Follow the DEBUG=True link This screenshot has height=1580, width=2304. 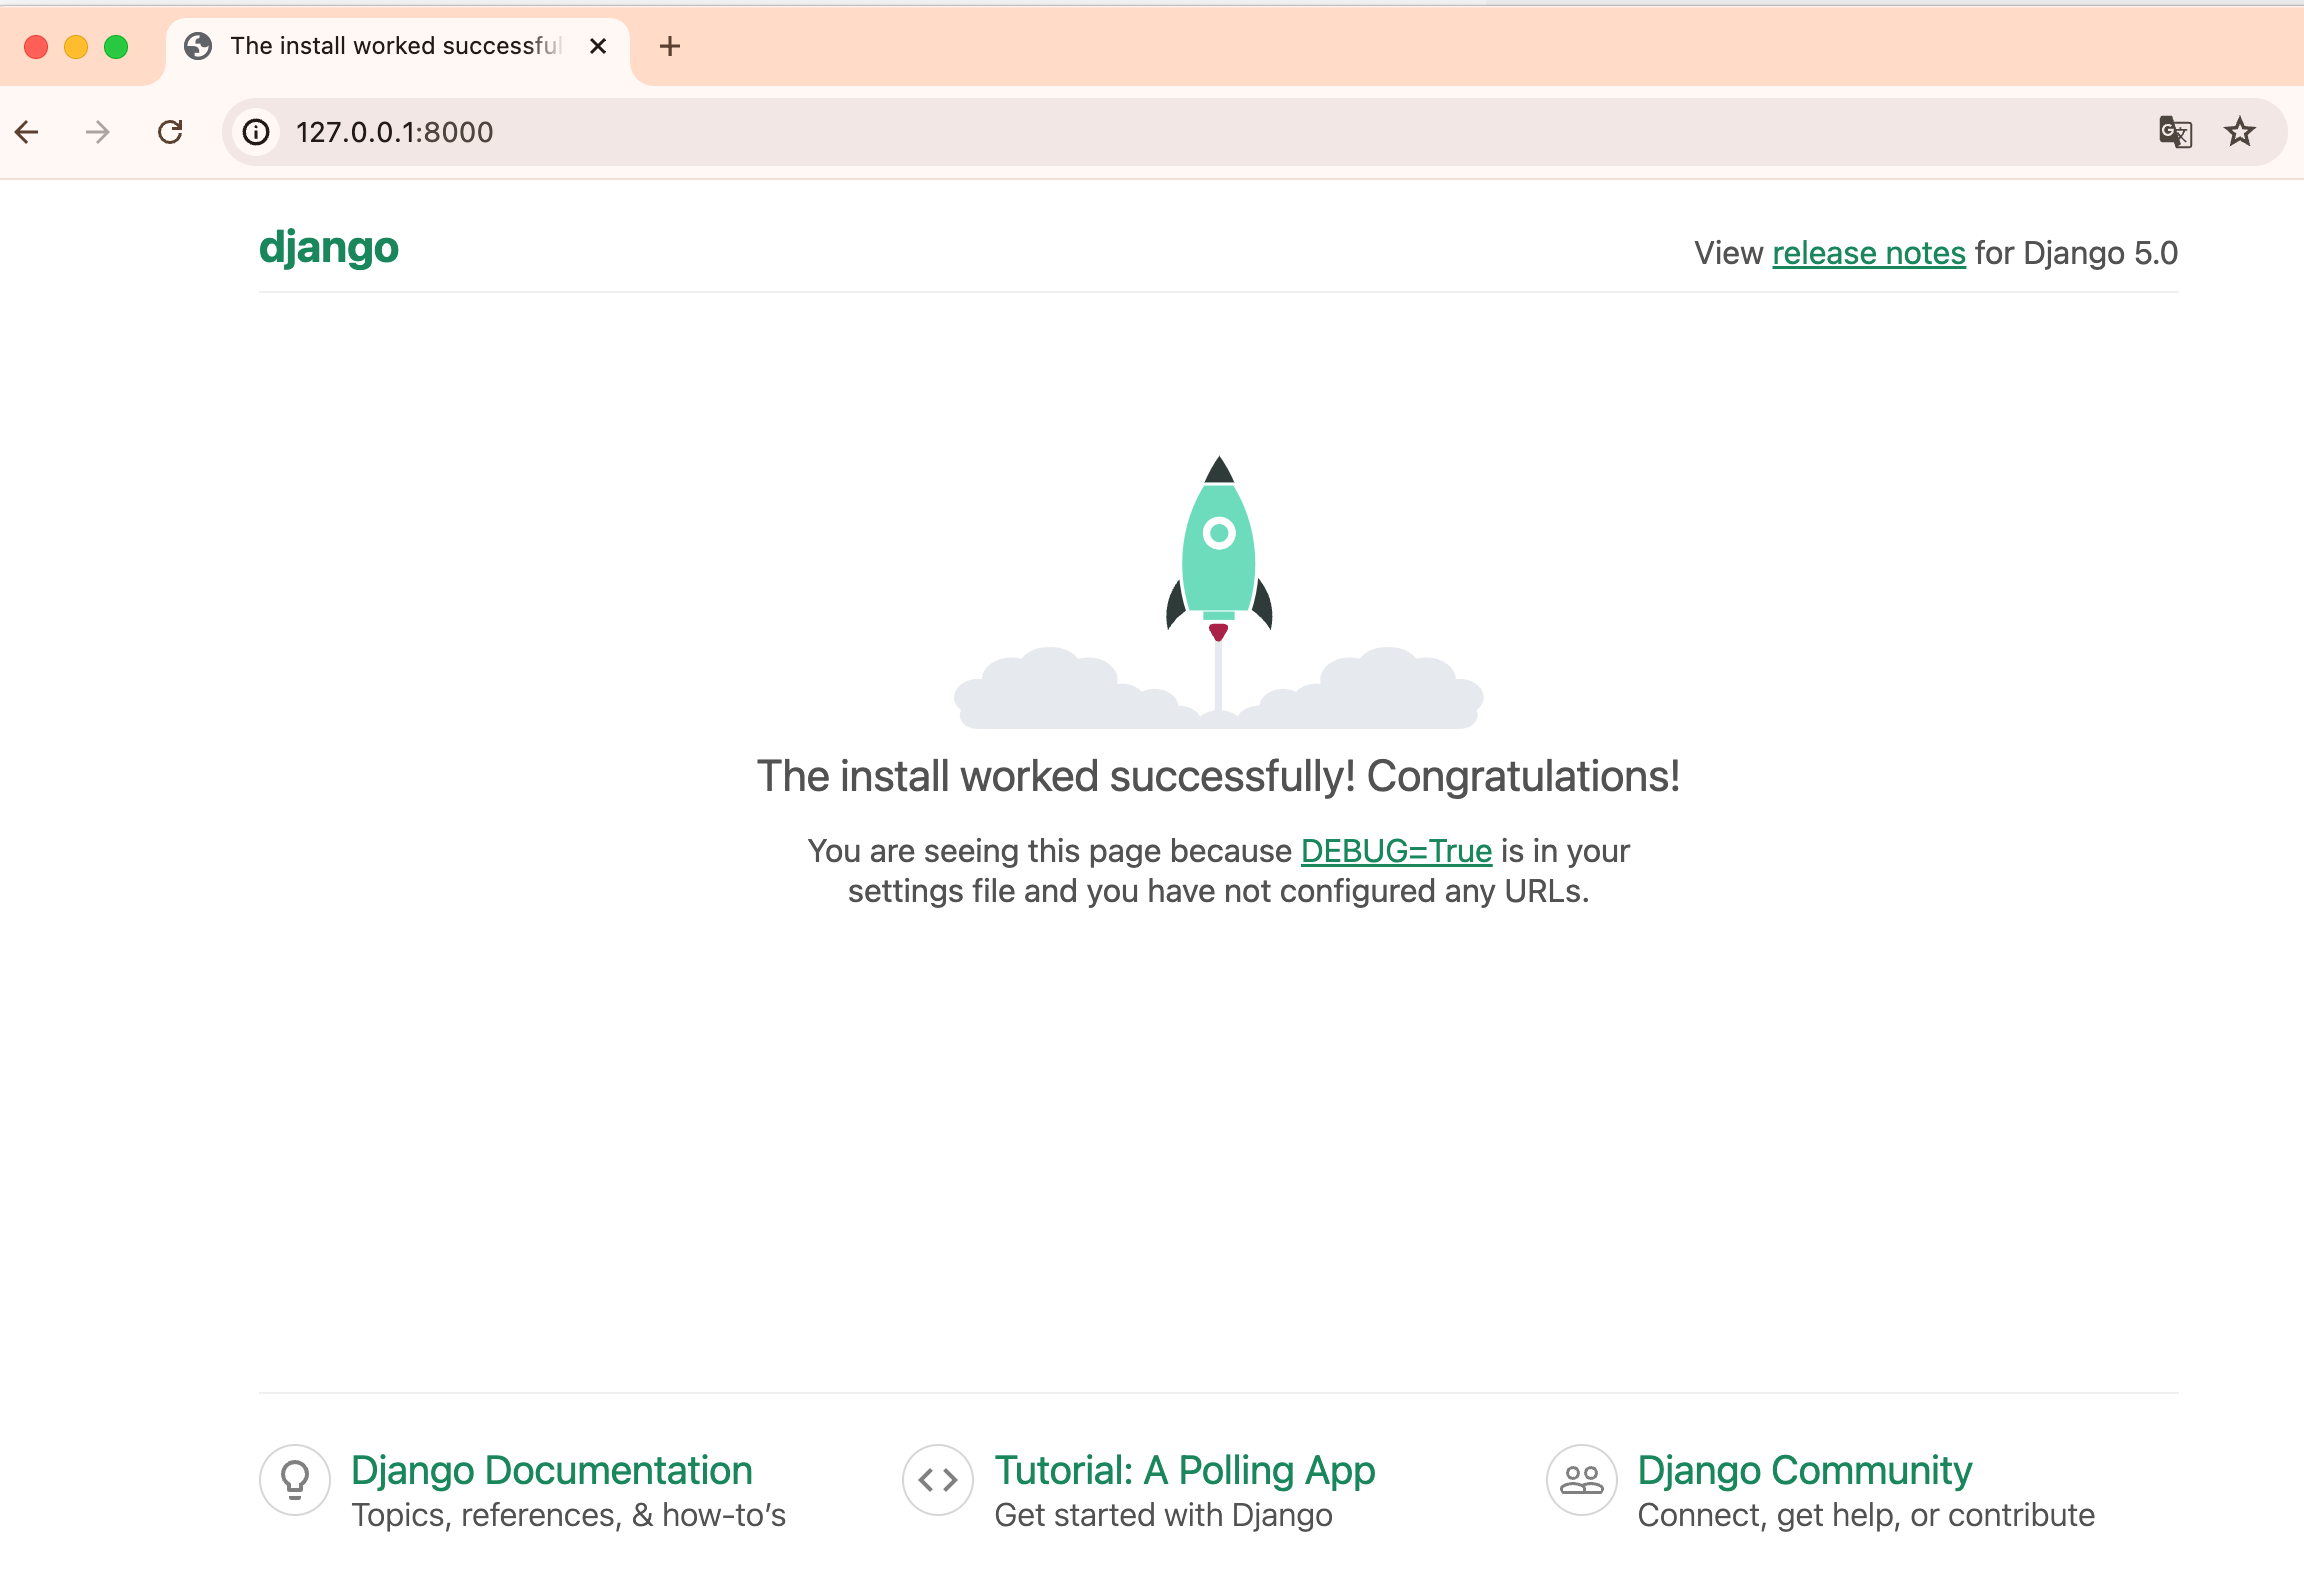(x=1396, y=851)
